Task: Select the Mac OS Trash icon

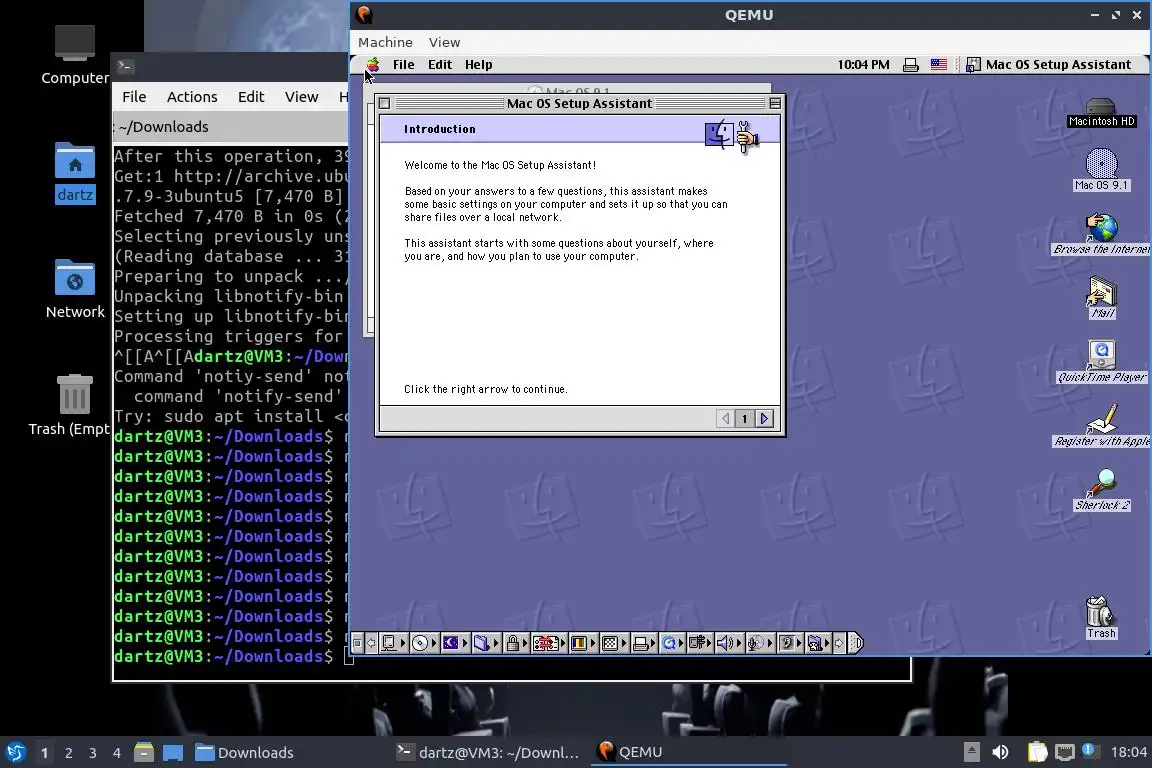Action: click(1101, 617)
